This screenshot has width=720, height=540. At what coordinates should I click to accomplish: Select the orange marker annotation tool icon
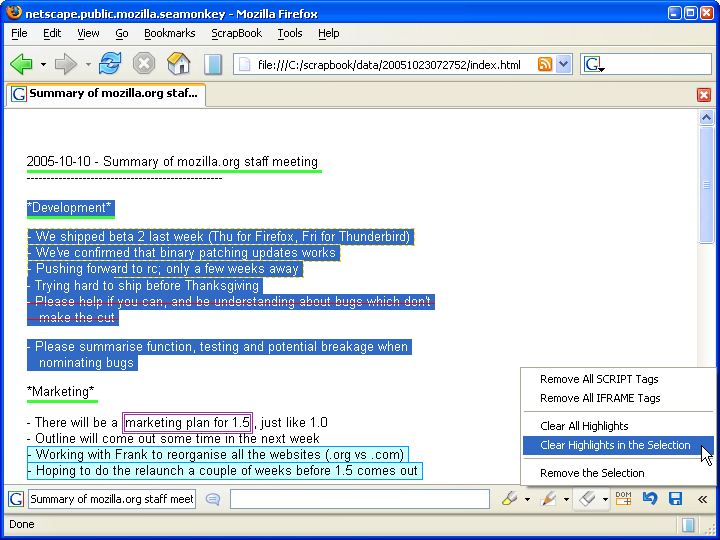coord(549,499)
